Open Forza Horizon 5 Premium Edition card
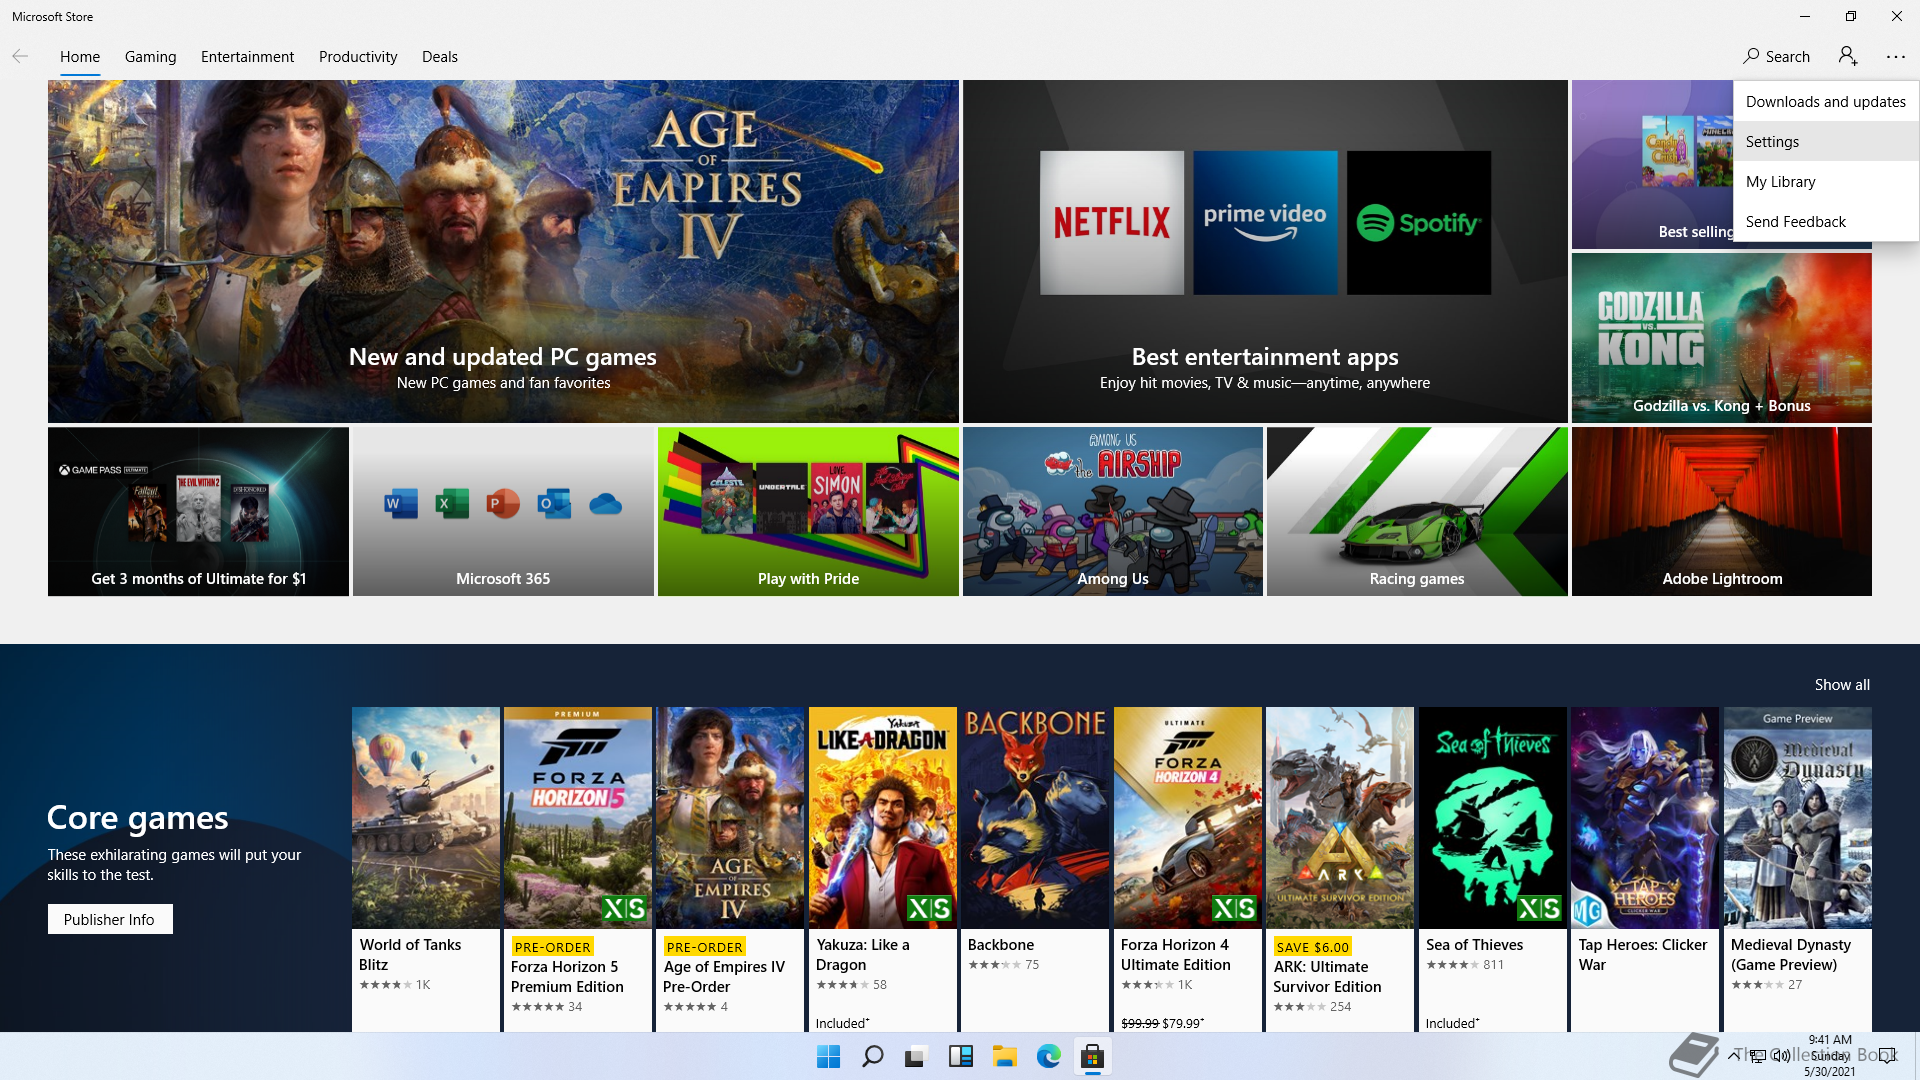Screen dimensions: 1920x1080 tap(578, 869)
